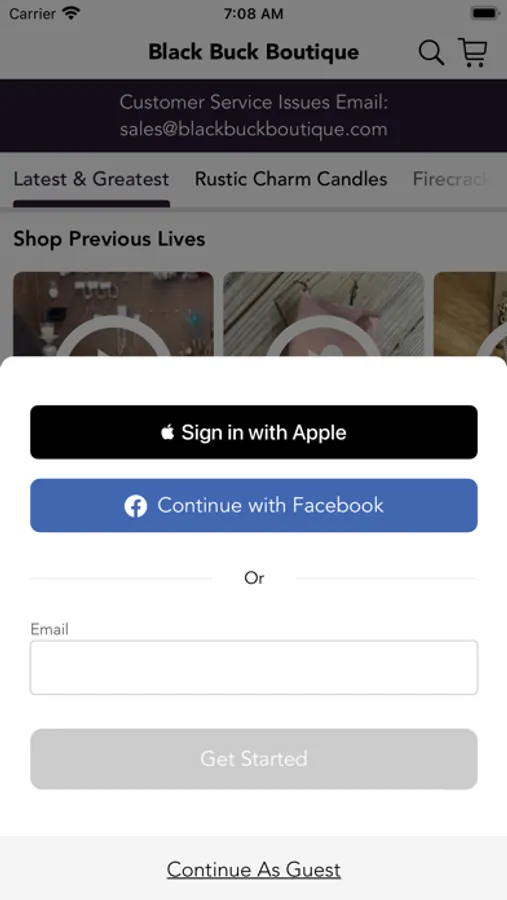This screenshot has width=507, height=900.
Task: Choose Continue As Guest link
Action: pyautogui.click(x=254, y=870)
